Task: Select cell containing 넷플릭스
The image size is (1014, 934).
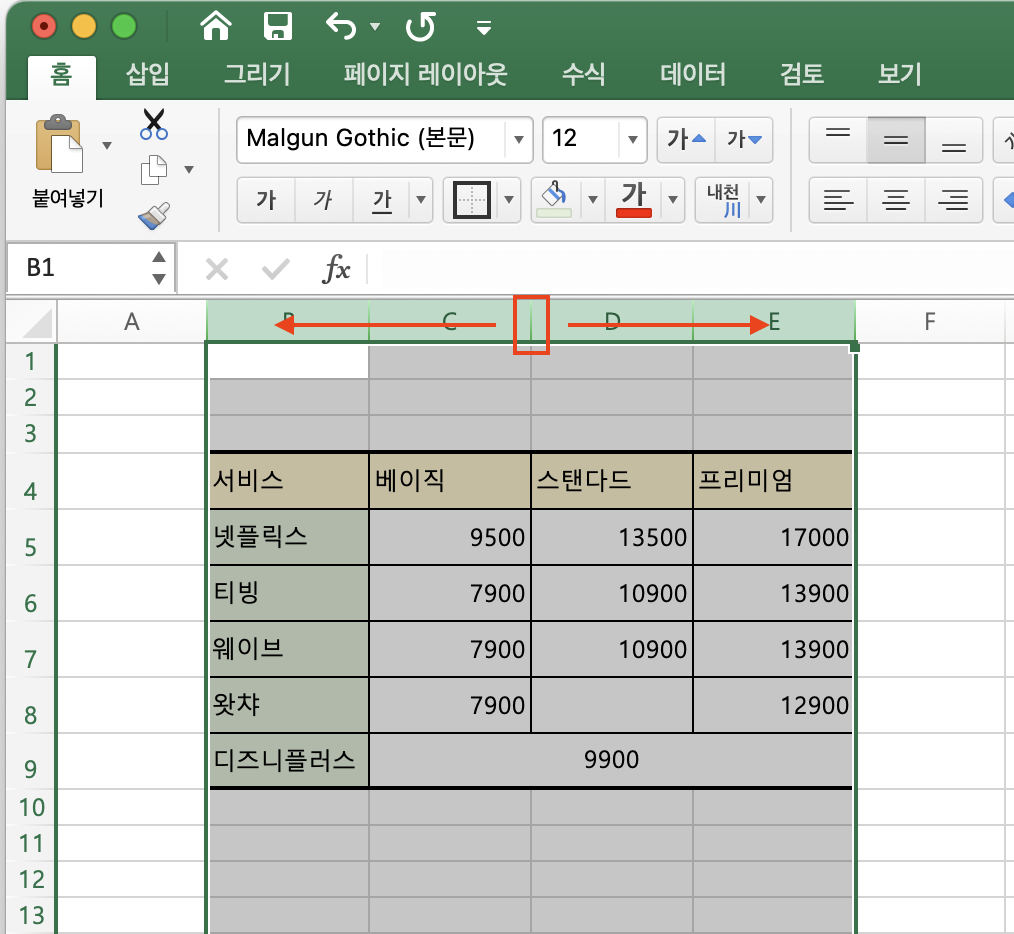Action: click(289, 538)
